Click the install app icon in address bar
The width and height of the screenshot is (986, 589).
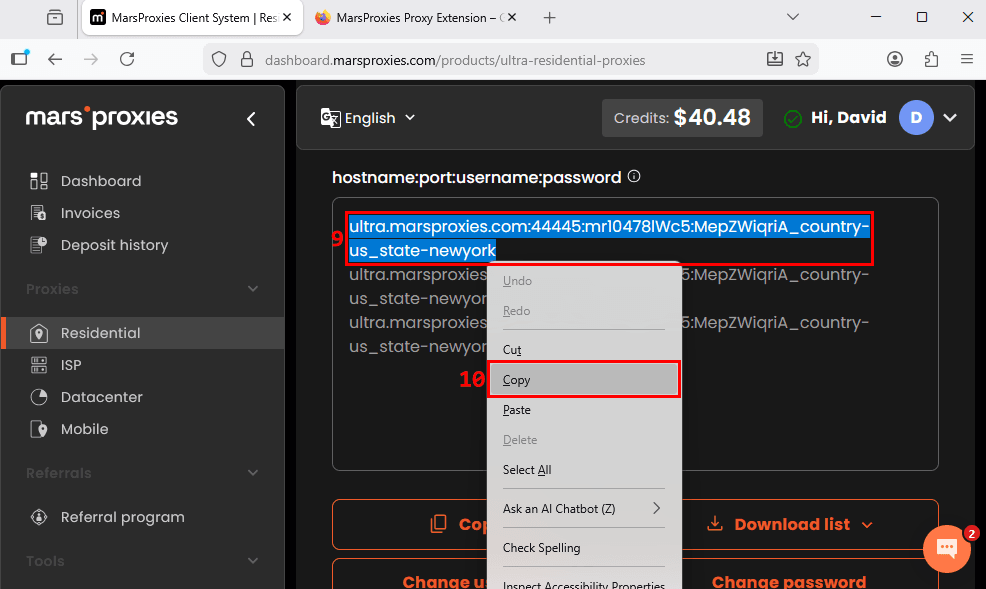coord(775,59)
